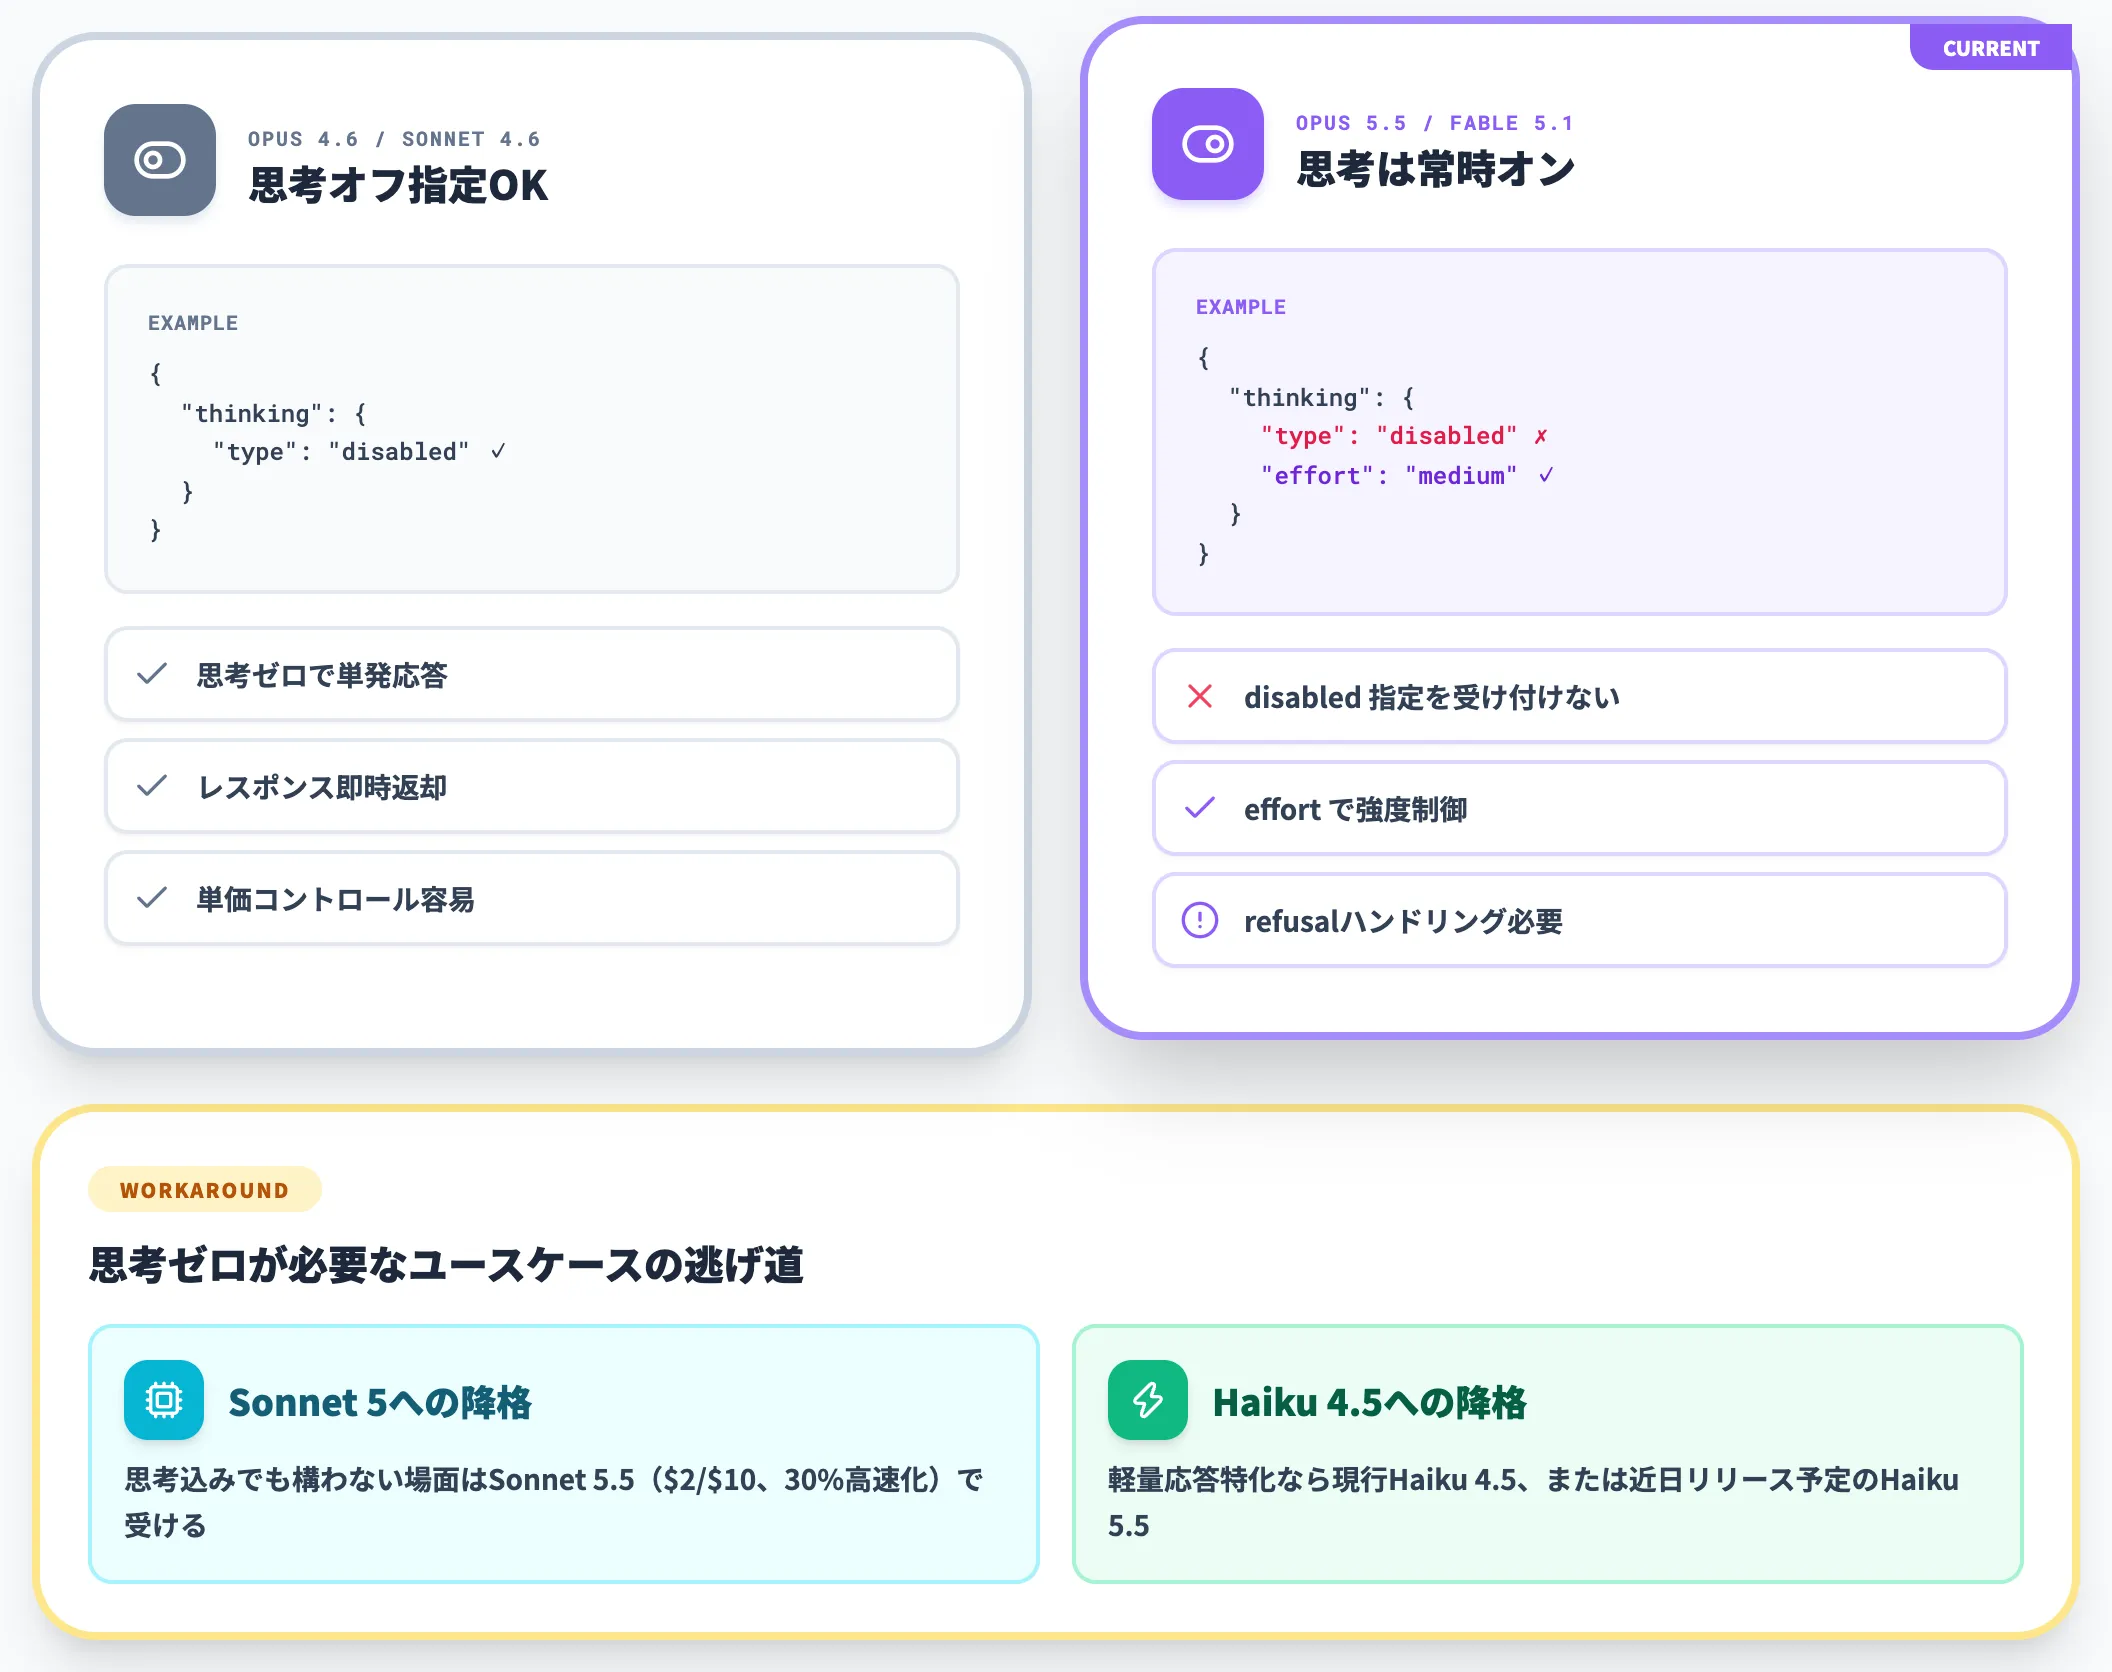Click the Sonnet 5への降格 title
This screenshot has width=2112, height=1672.
(380, 1402)
